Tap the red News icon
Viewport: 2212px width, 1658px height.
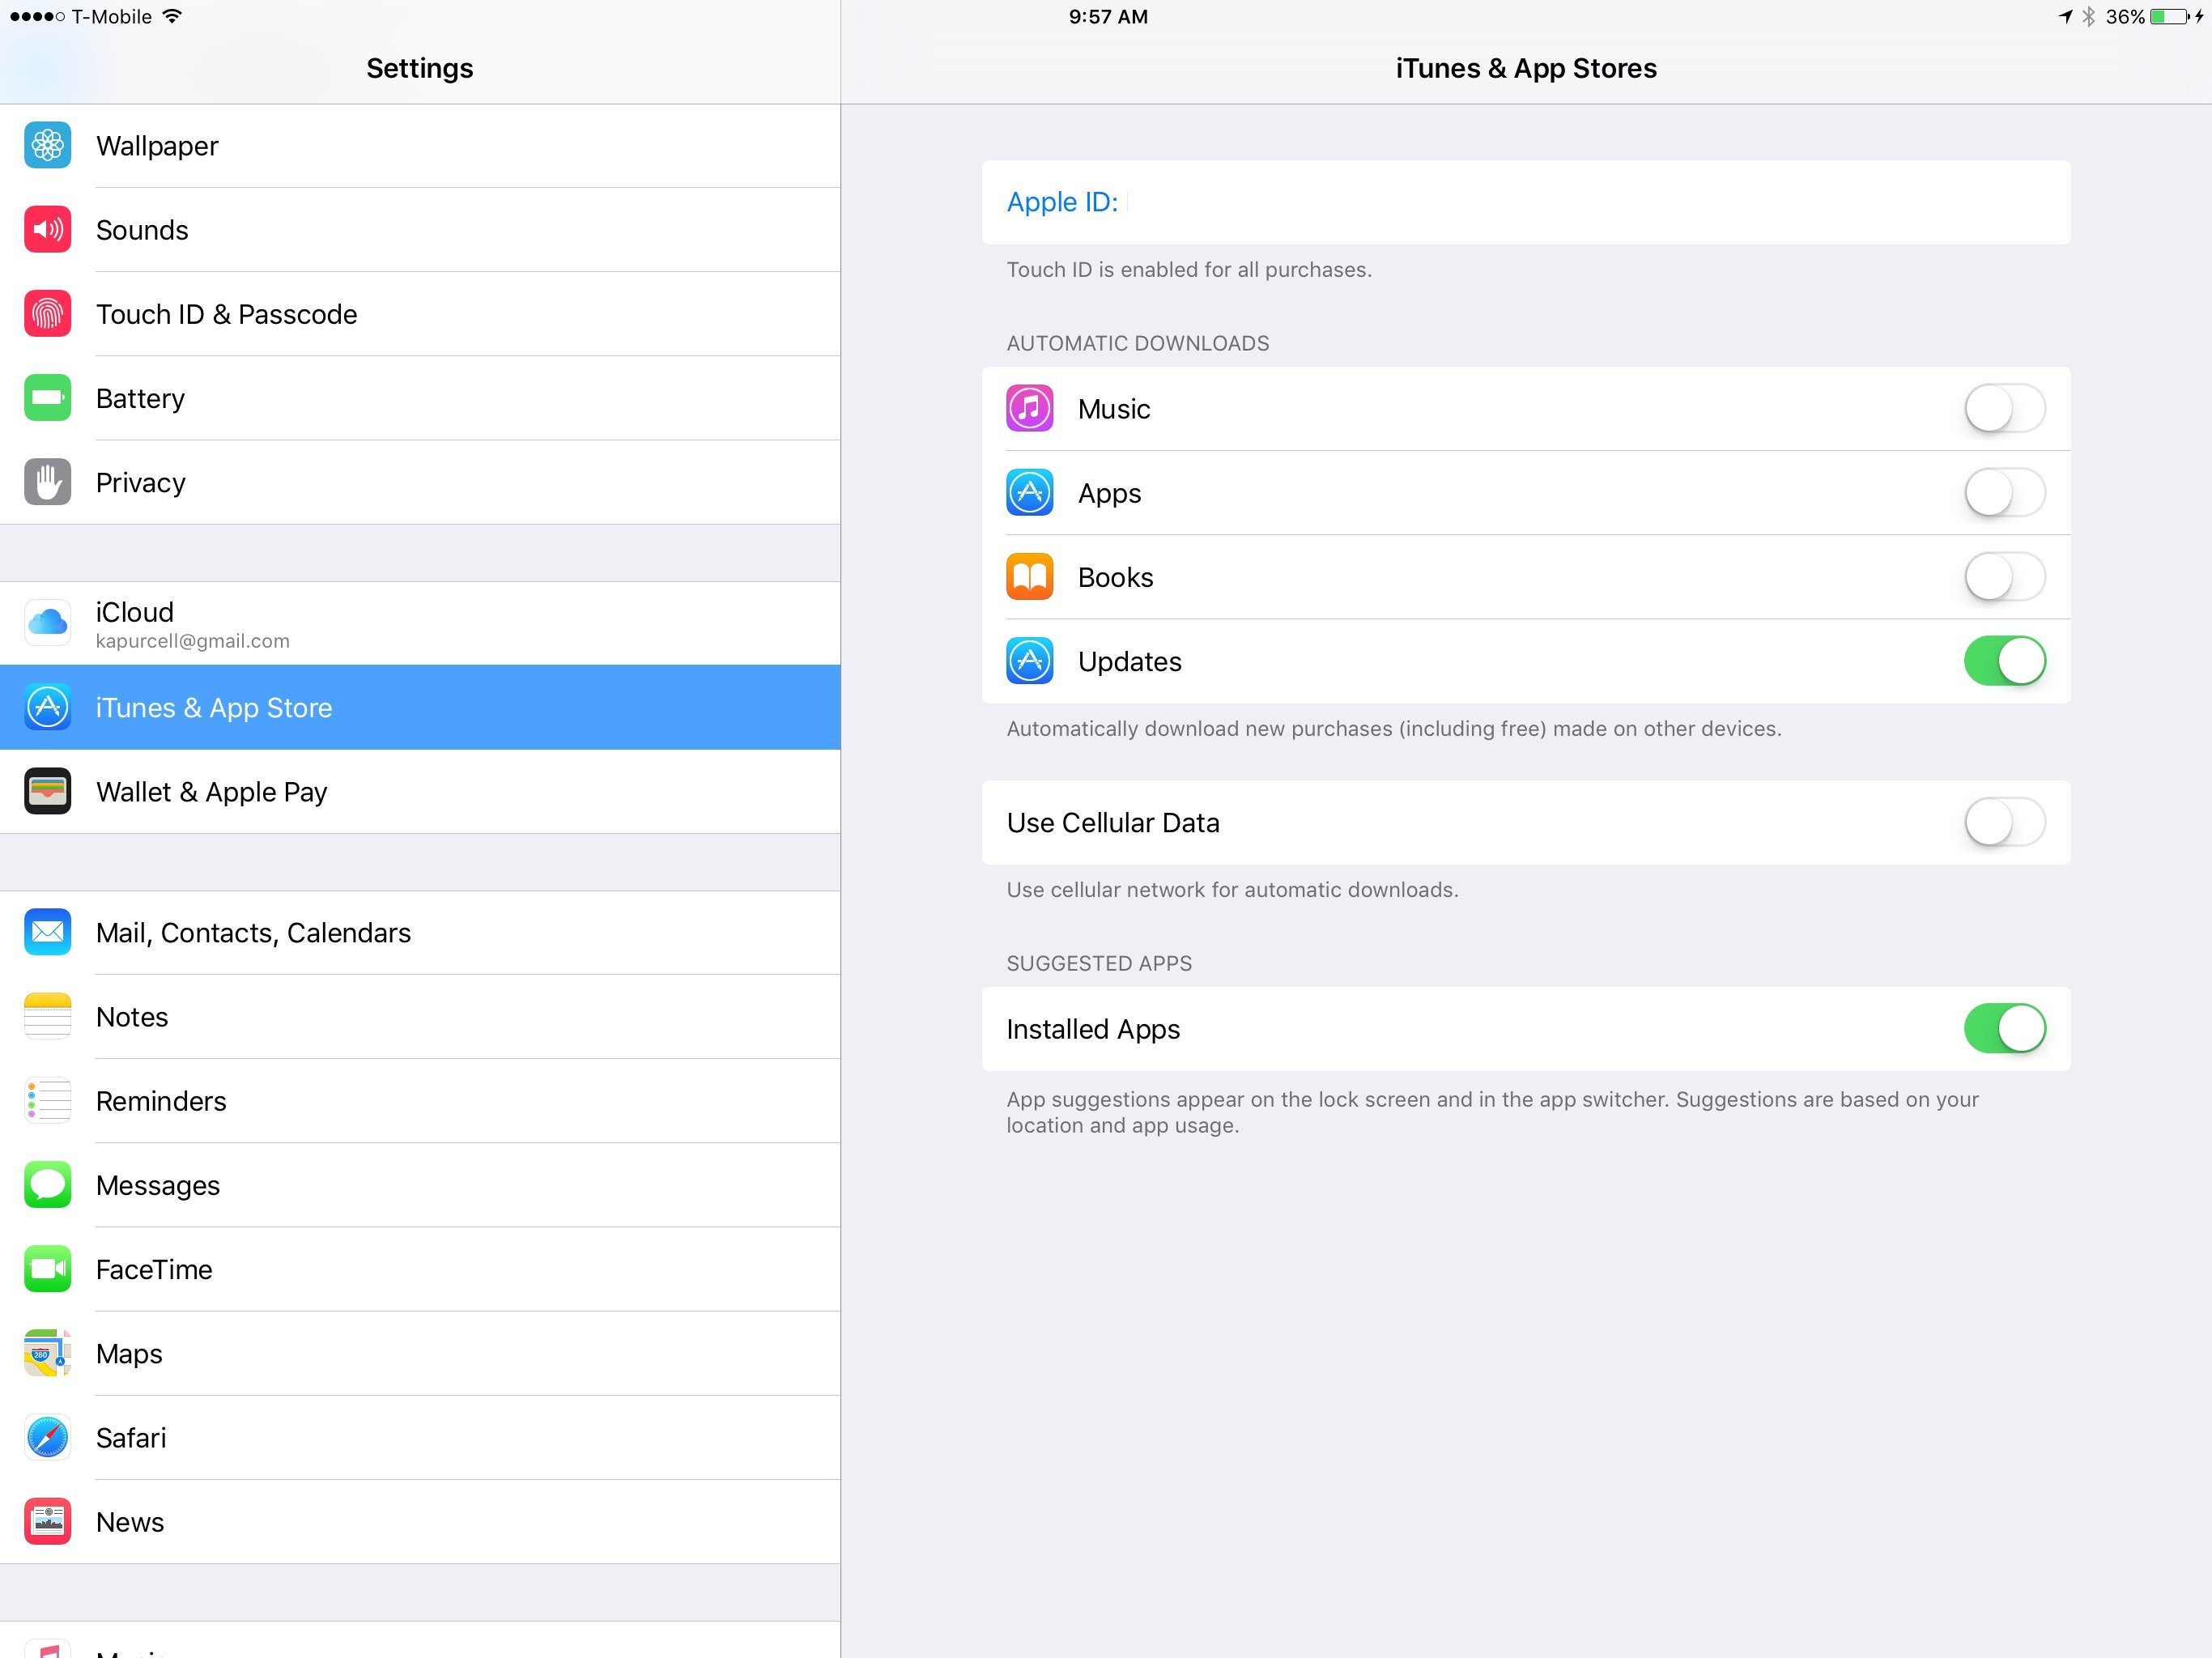[47, 1521]
